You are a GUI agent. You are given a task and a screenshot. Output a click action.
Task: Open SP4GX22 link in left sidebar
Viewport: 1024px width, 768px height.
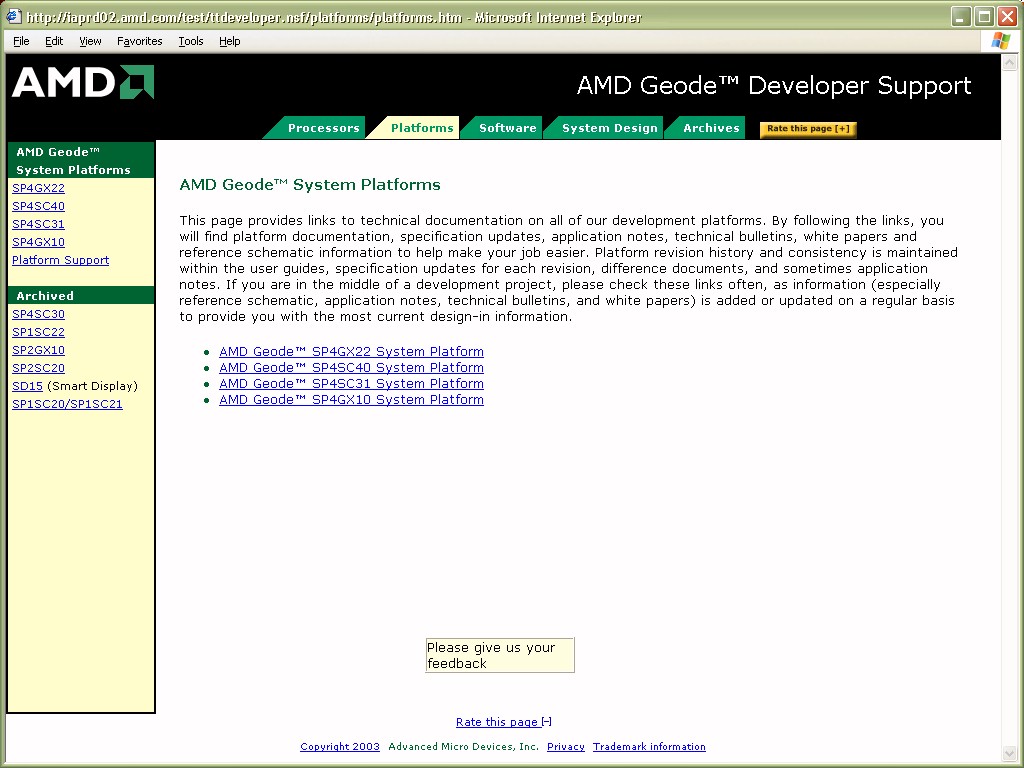click(x=38, y=188)
